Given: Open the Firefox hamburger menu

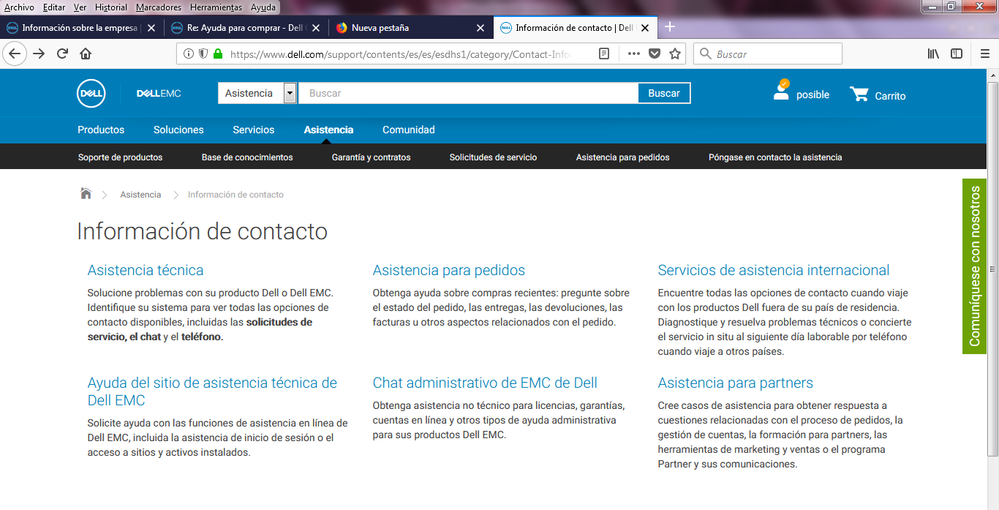Looking at the screenshot, I should [x=985, y=54].
